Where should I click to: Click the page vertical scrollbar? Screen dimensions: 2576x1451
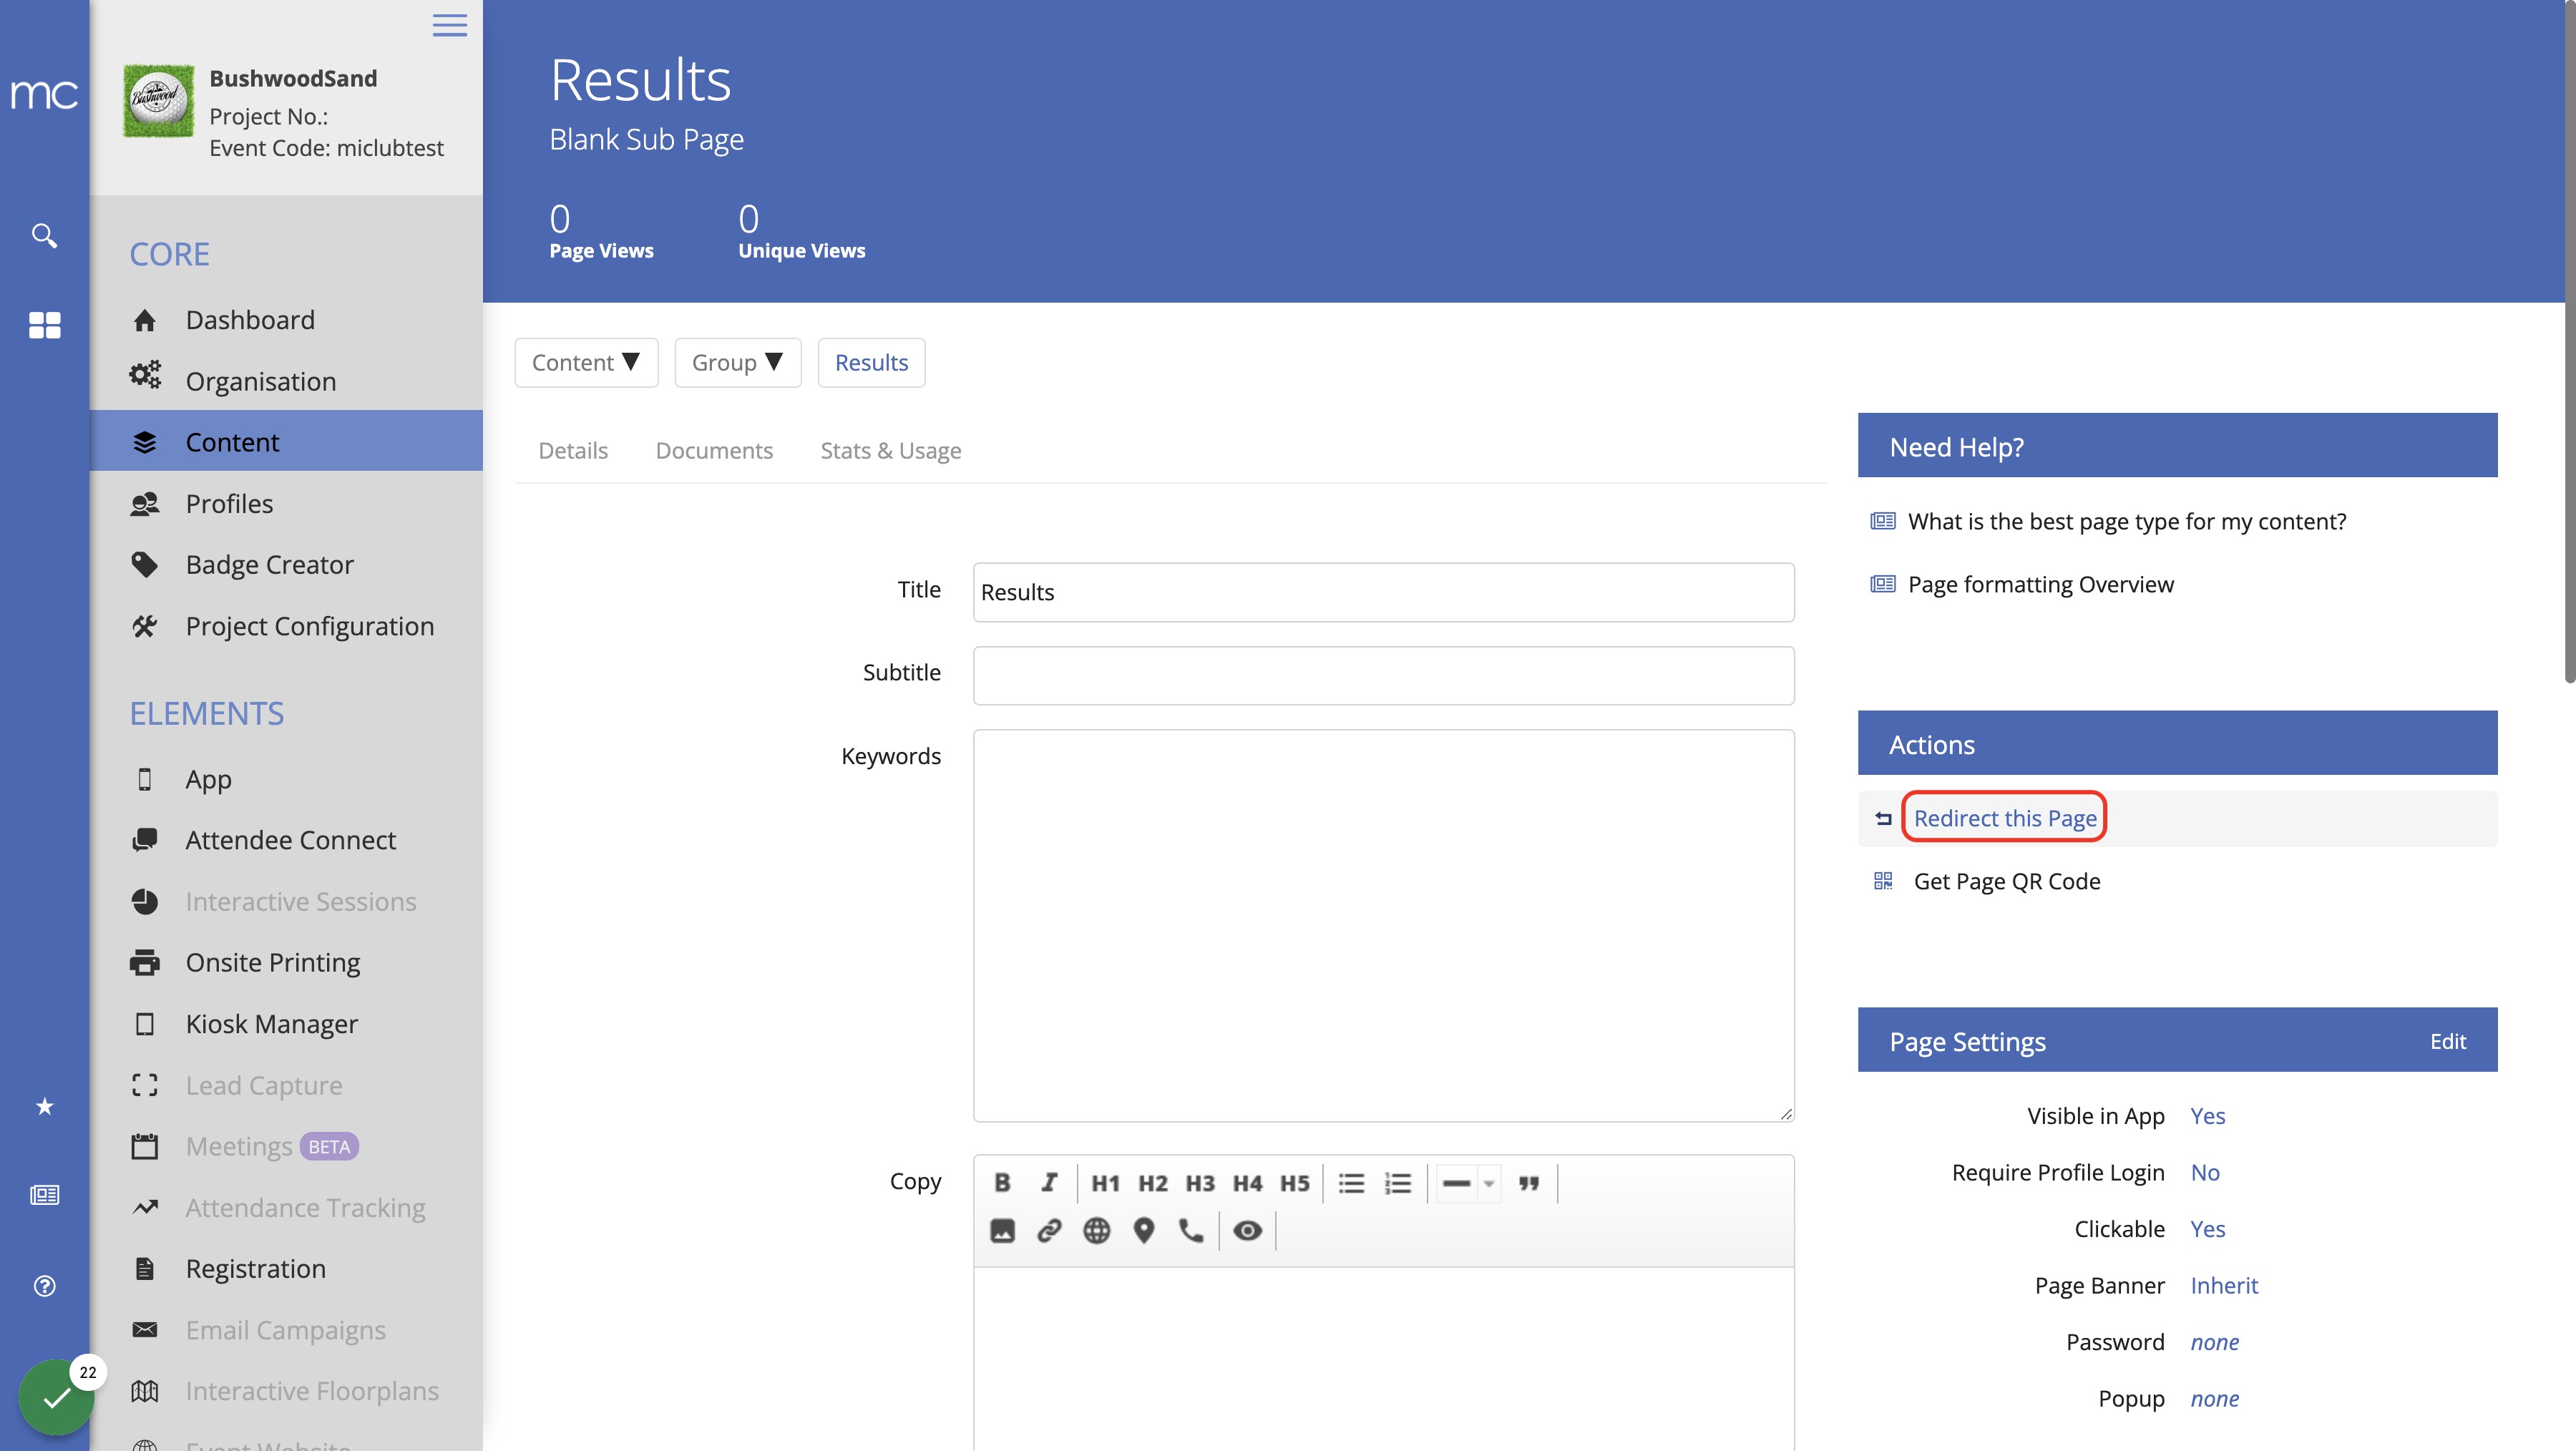click(2570, 342)
